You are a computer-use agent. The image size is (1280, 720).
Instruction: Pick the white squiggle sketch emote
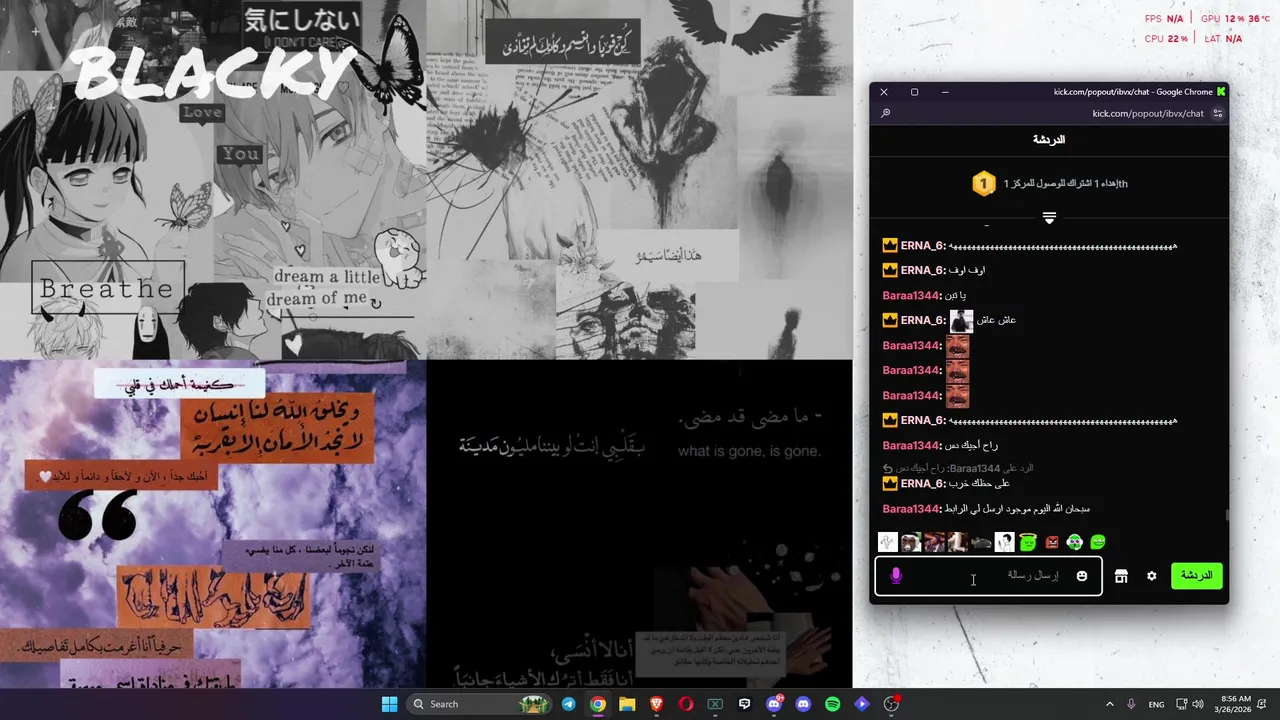click(x=888, y=542)
